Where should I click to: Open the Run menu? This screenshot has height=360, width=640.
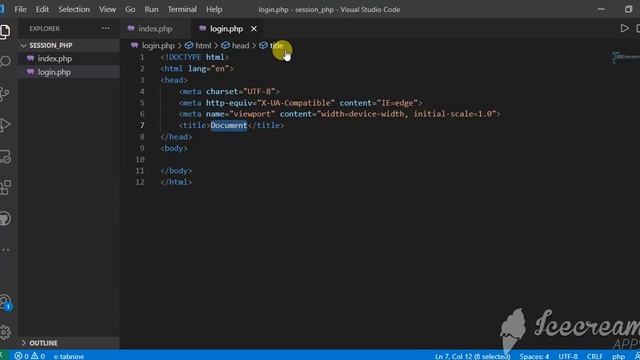click(x=151, y=9)
